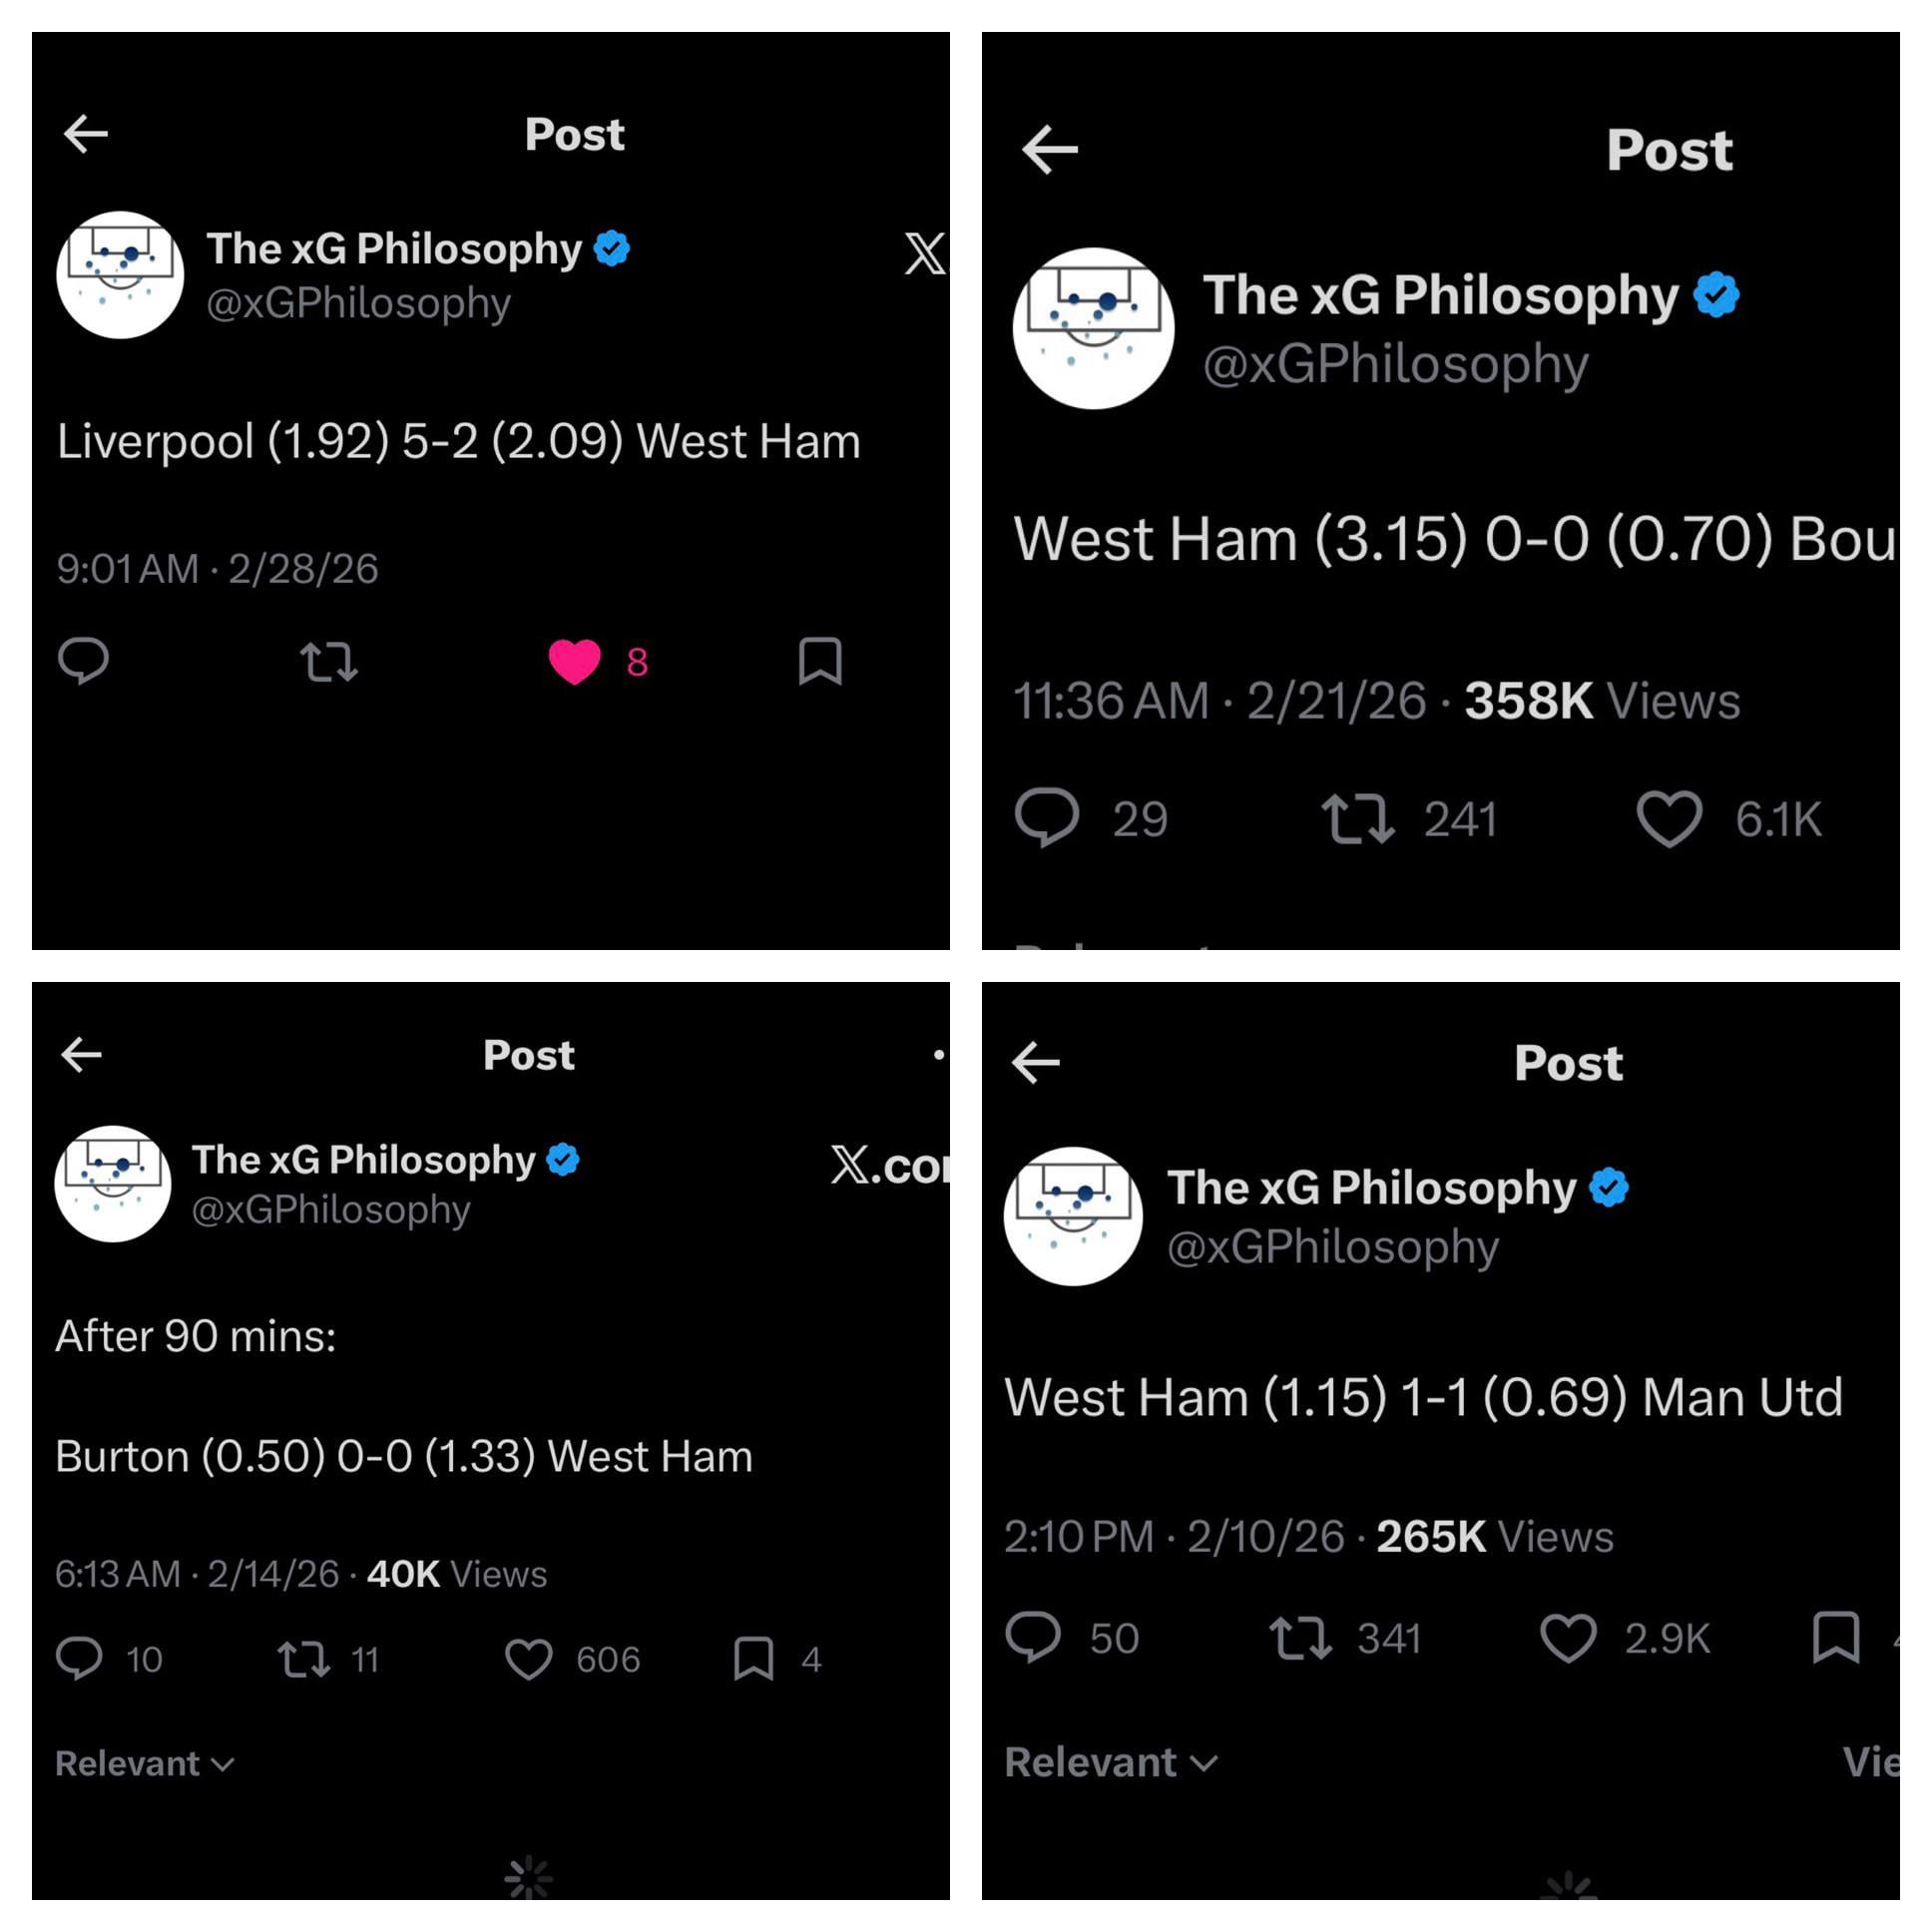Expand the Relevant dropdown under Man Utd post
This screenshot has height=1932, width=1932.
1111,1762
